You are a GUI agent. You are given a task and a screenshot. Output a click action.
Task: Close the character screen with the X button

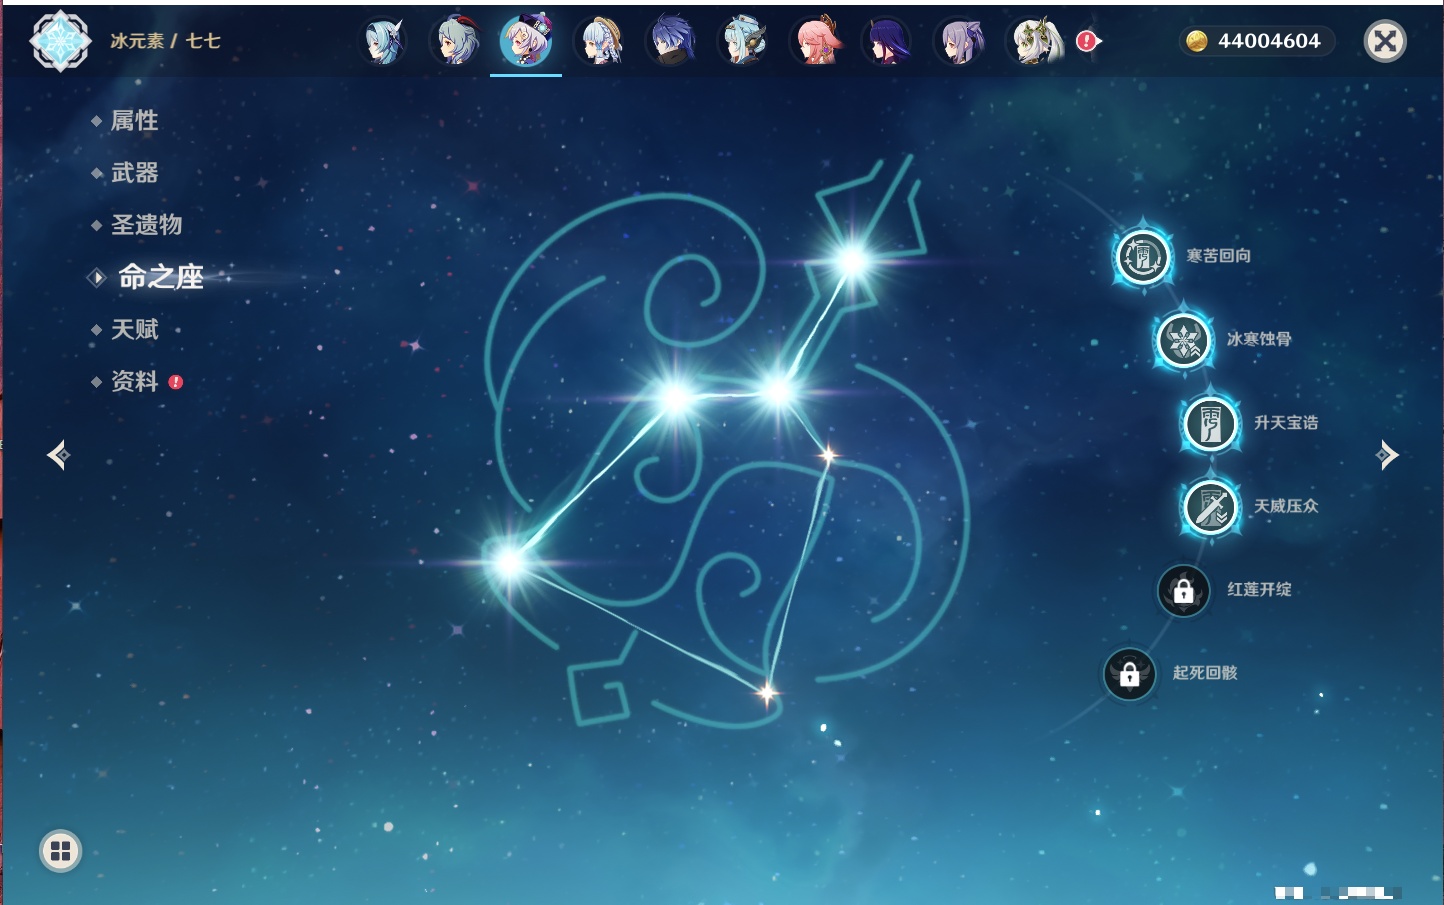pos(1385,41)
